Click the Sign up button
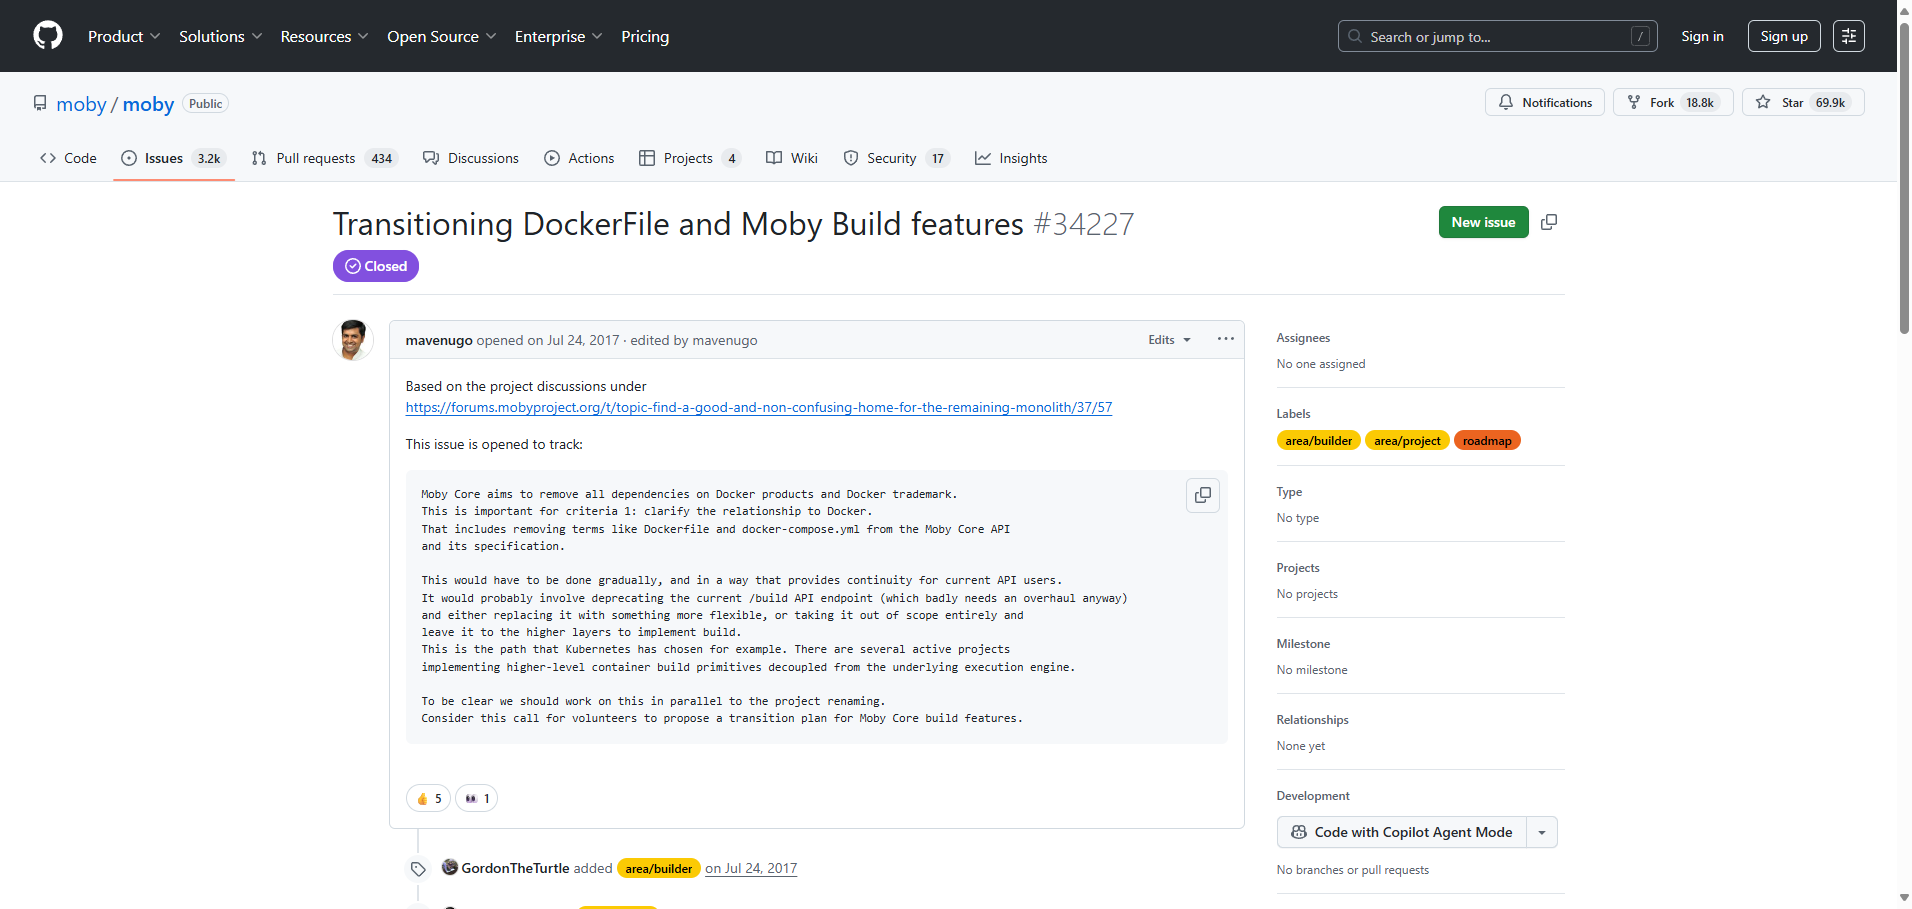The image size is (1912, 909). pos(1784,36)
